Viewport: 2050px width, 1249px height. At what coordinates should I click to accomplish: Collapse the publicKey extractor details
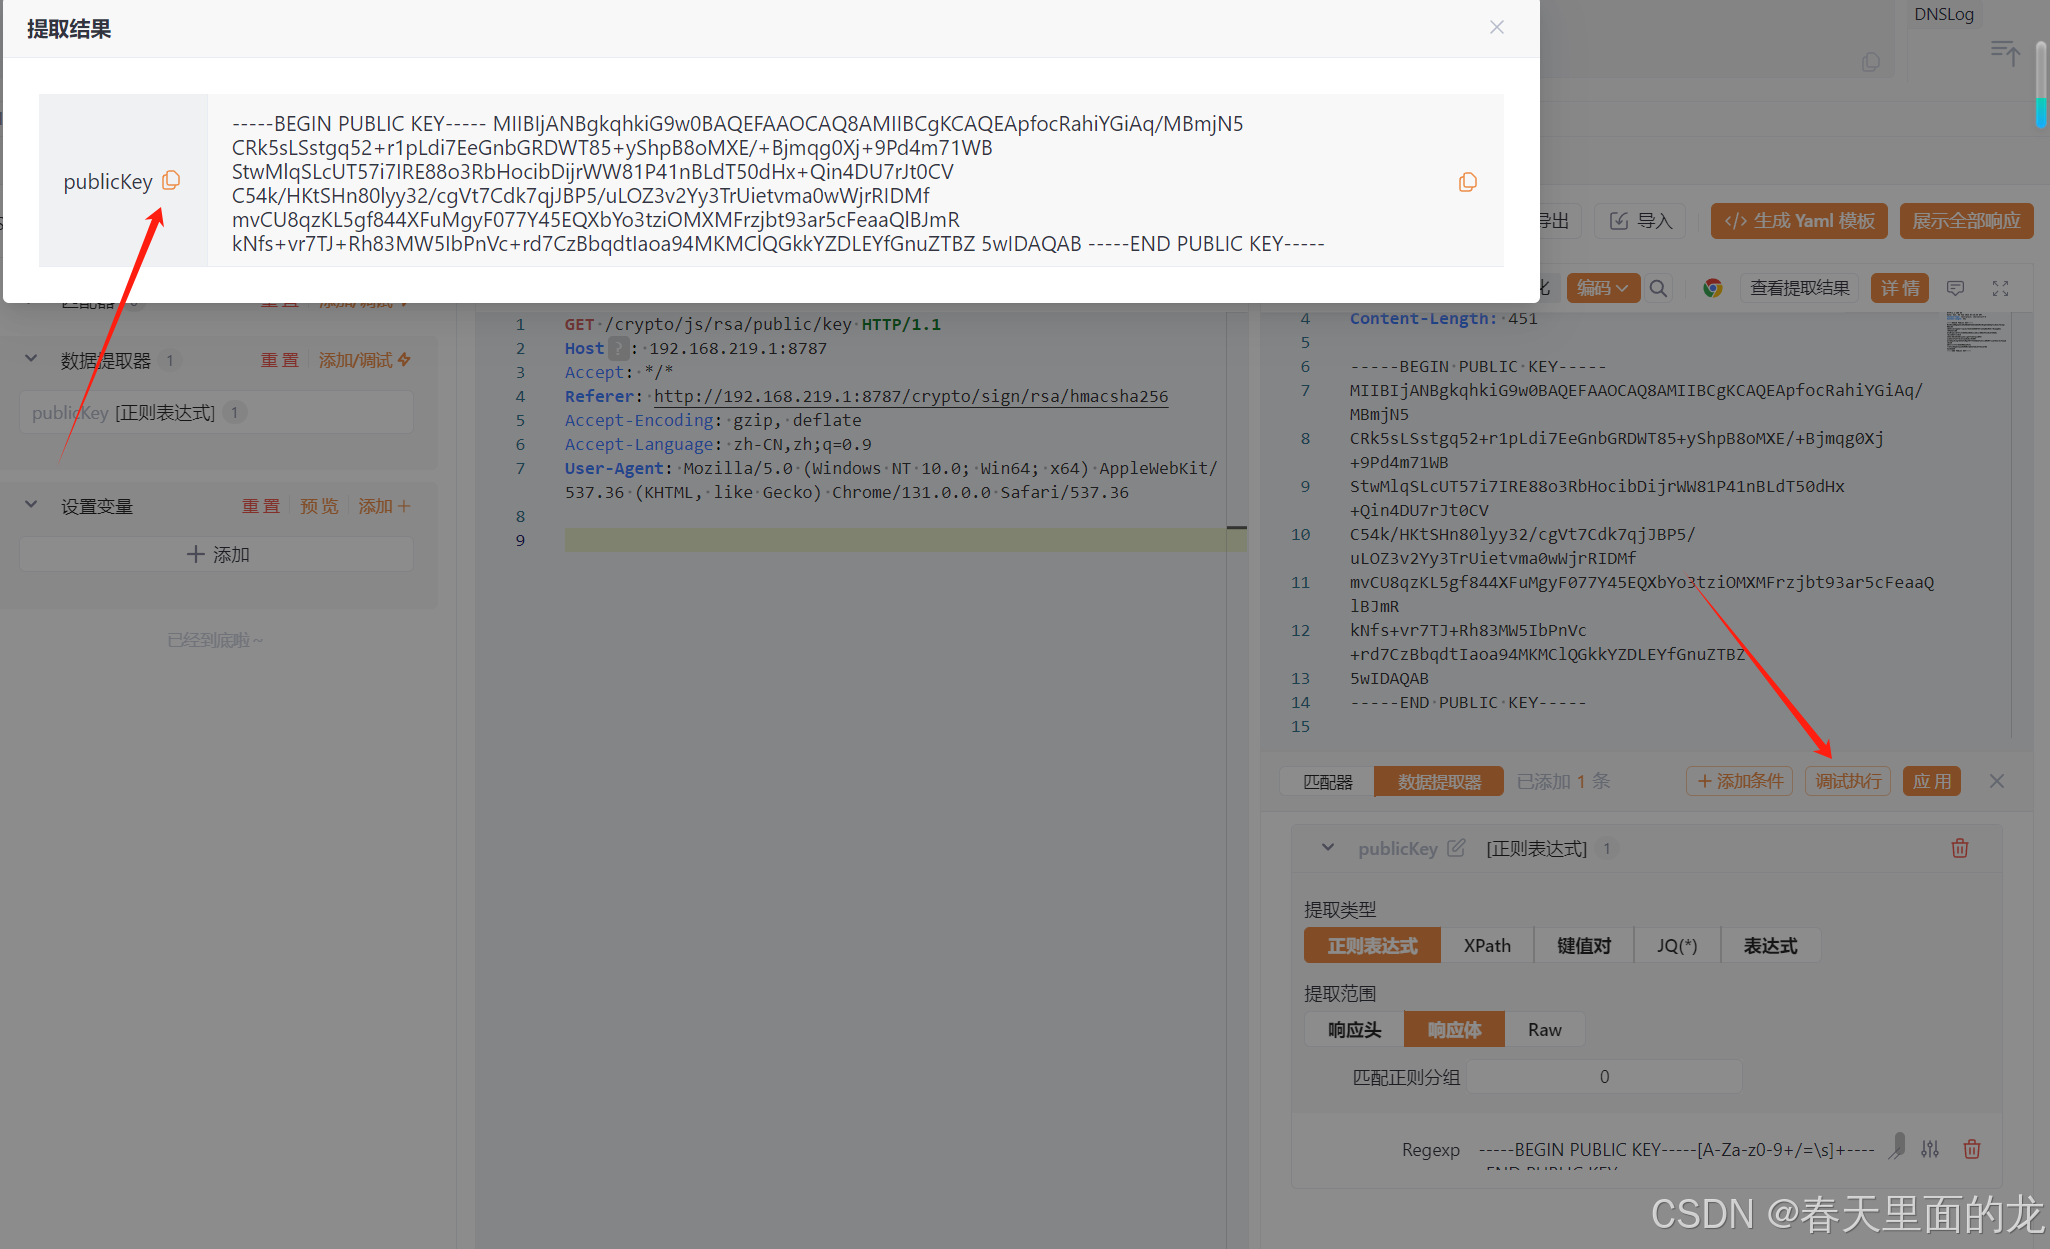pyautogui.click(x=1328, y=848)
